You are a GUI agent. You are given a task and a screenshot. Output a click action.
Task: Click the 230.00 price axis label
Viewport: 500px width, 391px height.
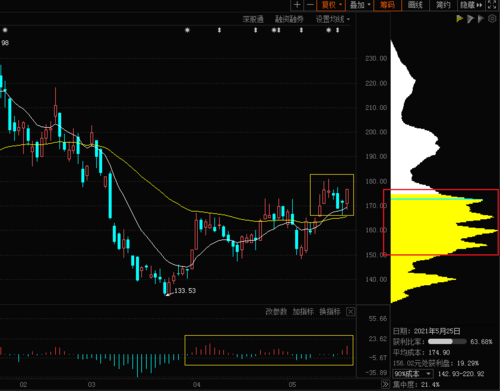[376, 59]
